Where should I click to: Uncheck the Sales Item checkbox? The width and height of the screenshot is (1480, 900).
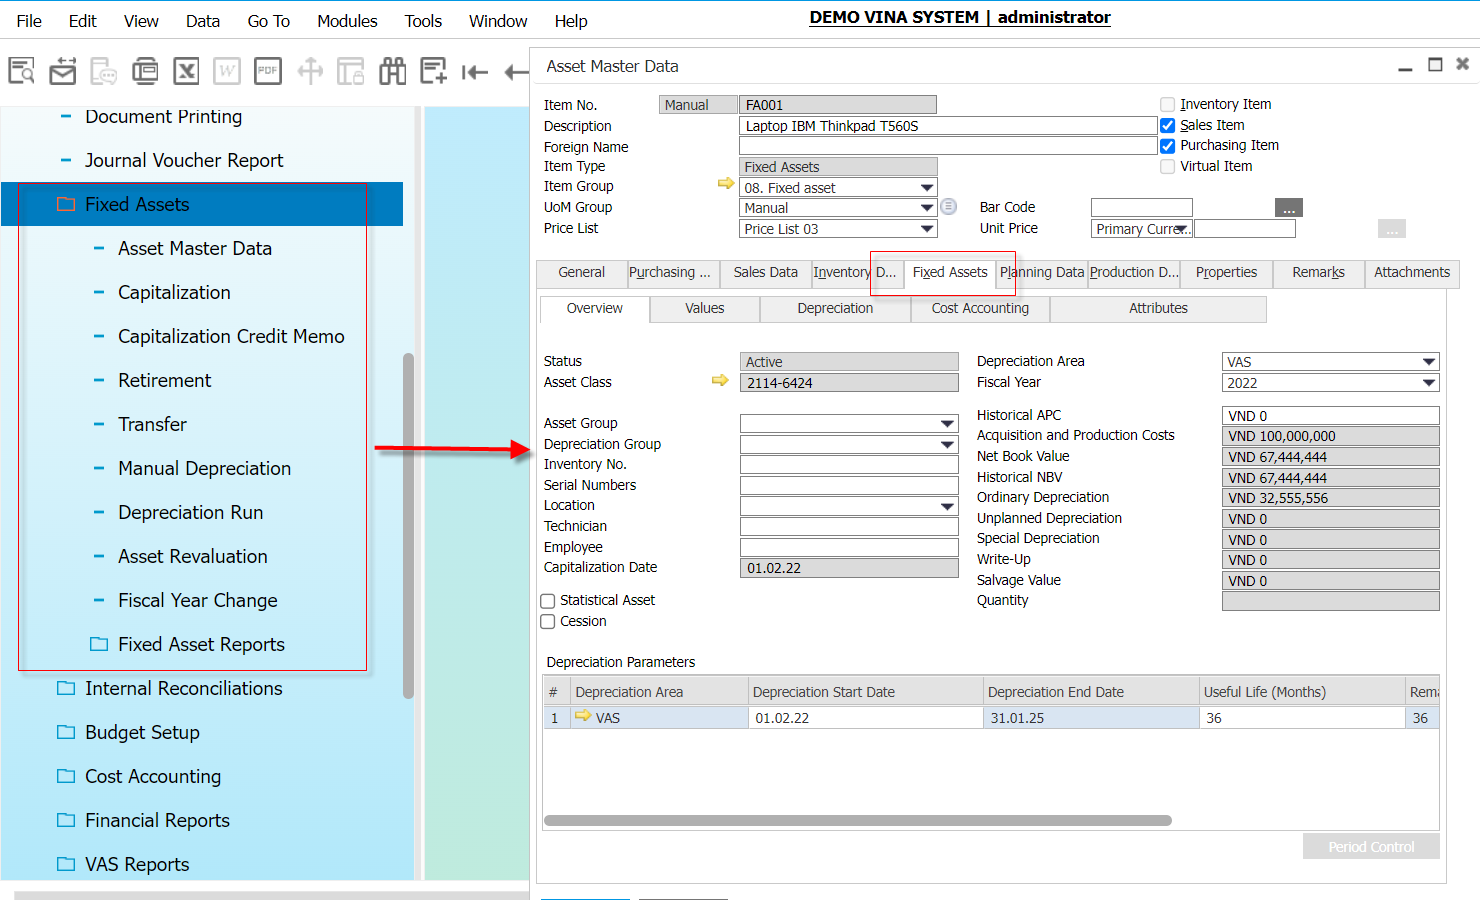(1167, 125)
